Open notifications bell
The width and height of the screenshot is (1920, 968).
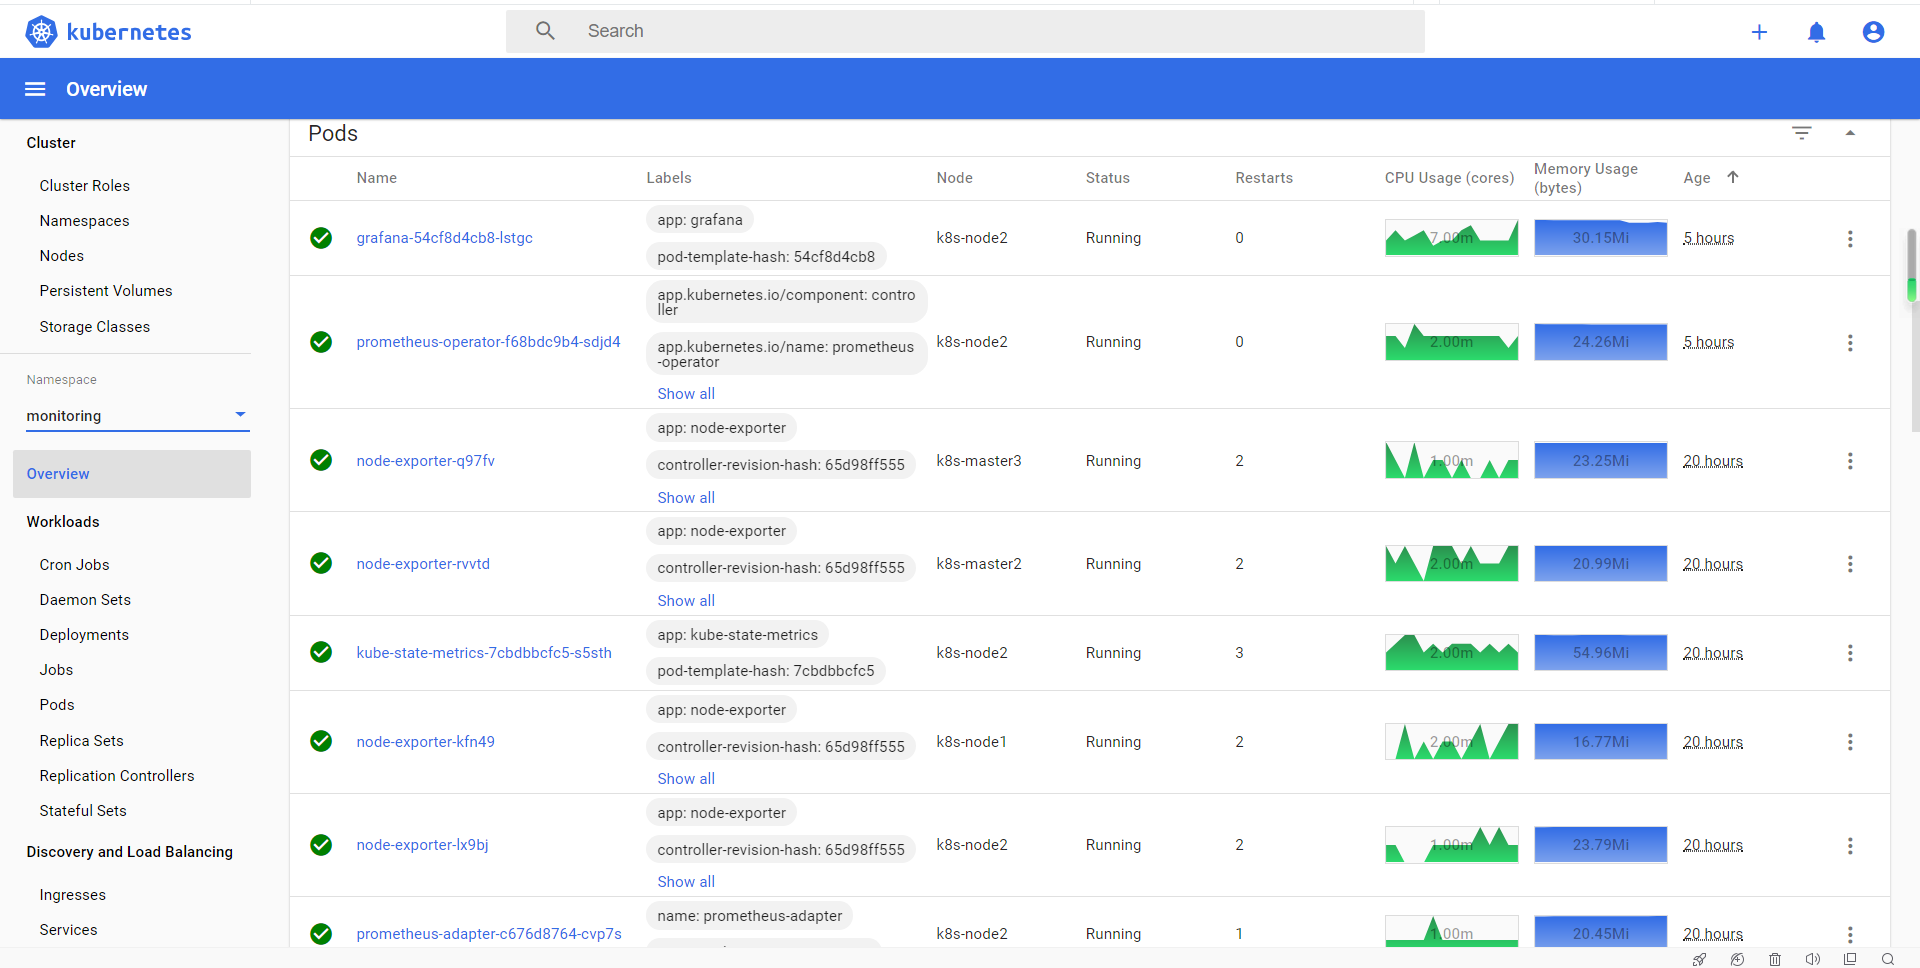[1816, 32]
